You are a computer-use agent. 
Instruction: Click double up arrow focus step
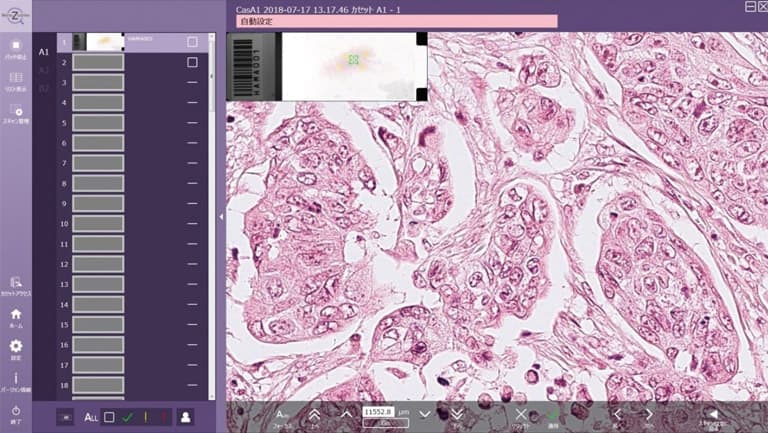(314, 414)
